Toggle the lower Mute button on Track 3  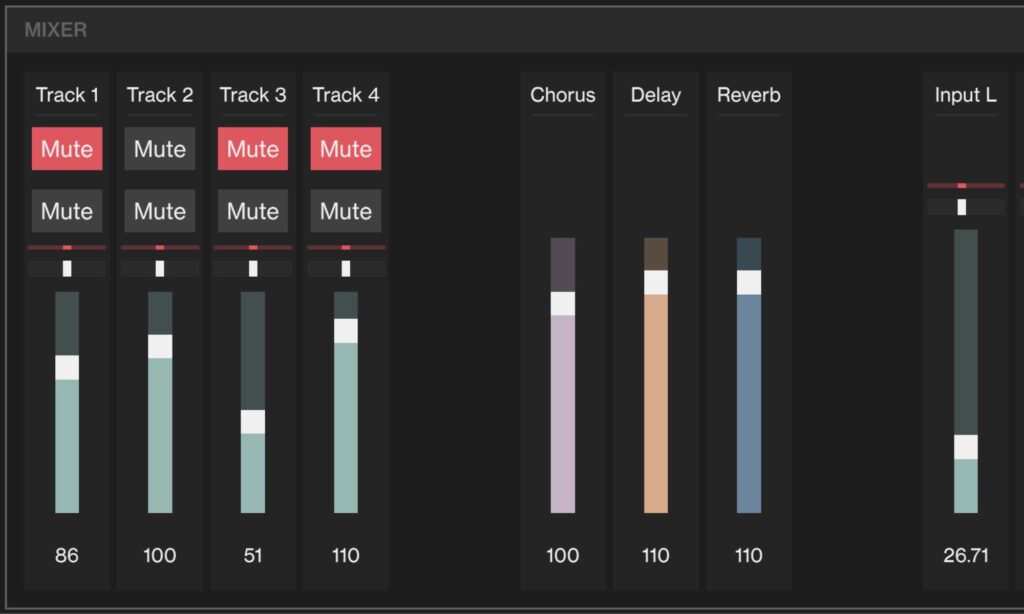click(x=253, y=211)
